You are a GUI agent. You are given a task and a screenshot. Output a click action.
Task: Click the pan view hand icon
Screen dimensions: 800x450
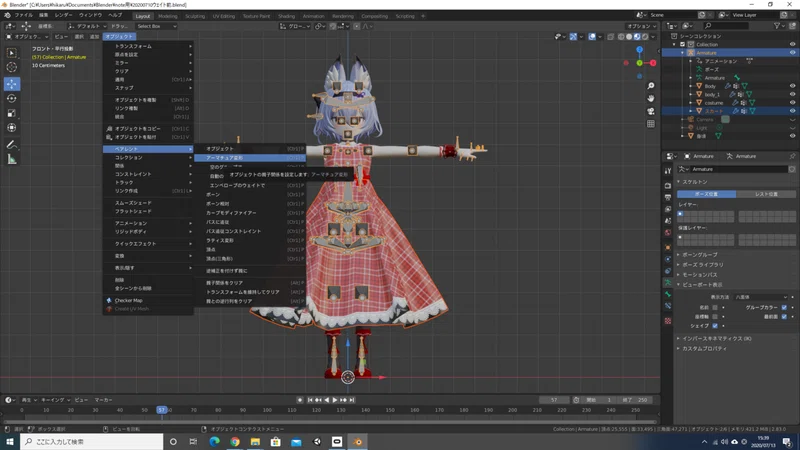click(x=651, y=98)
